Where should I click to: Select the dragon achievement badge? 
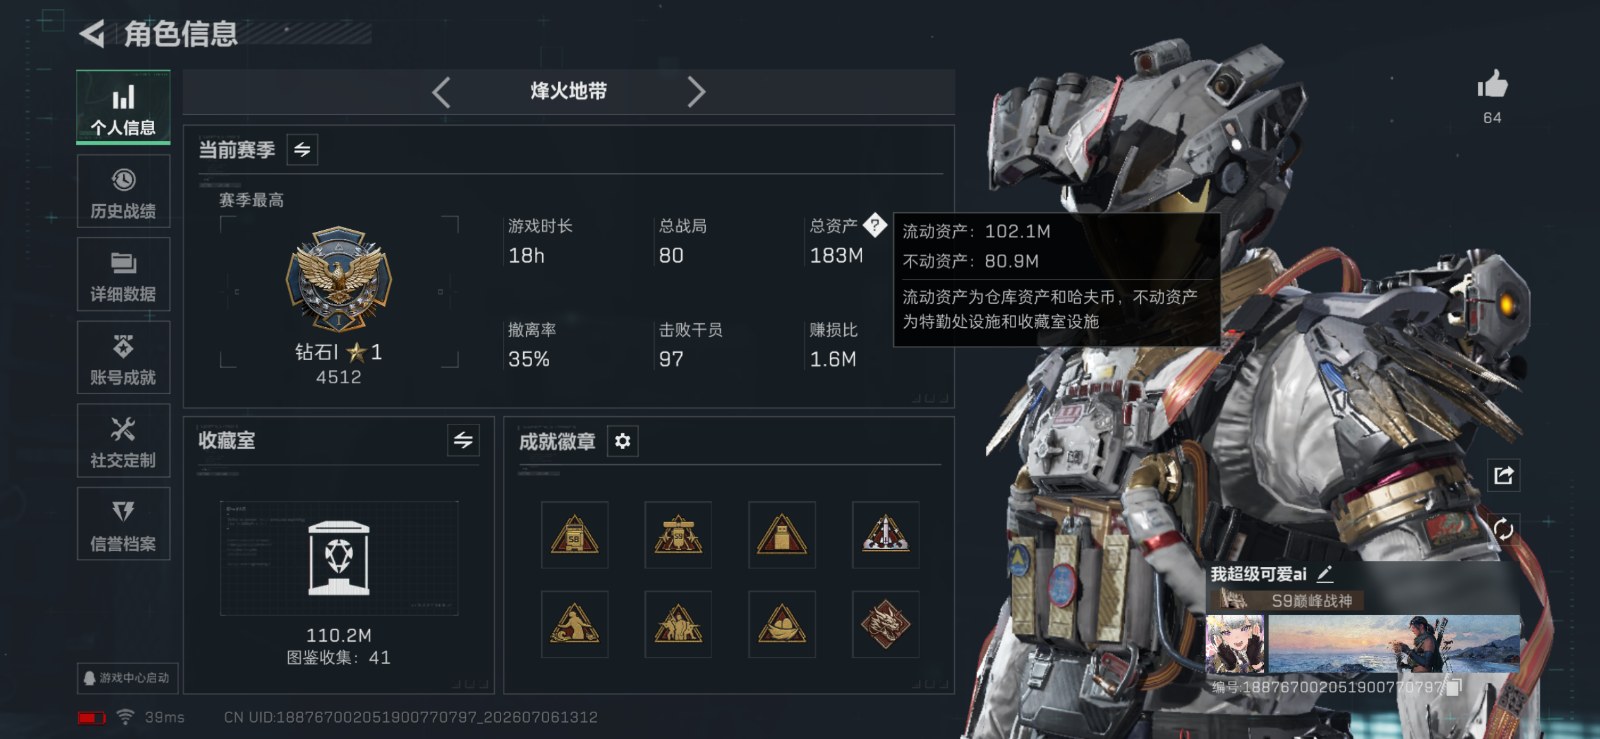coord(885,624)
